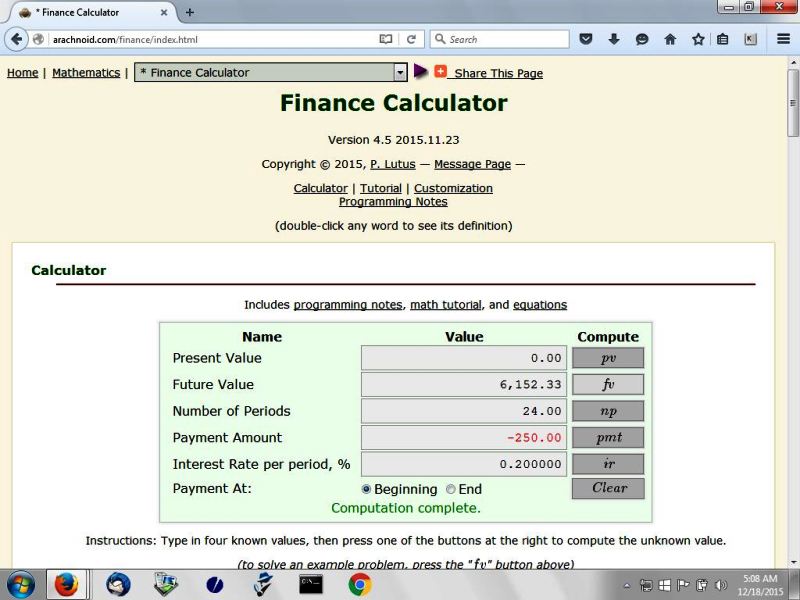Open the Firefox hamburger menu
Image resolution: width=800 pixels, height=600 pixels.
point(783,39)
